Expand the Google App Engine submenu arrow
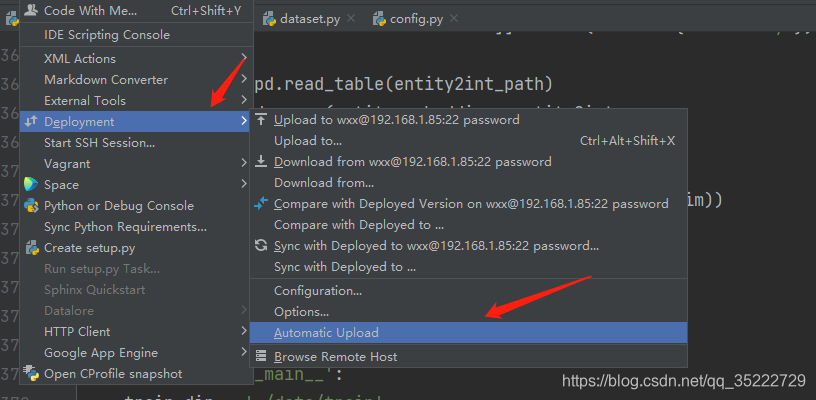The width and height of the screenshot is (816, 400). (x=244, y=352)
